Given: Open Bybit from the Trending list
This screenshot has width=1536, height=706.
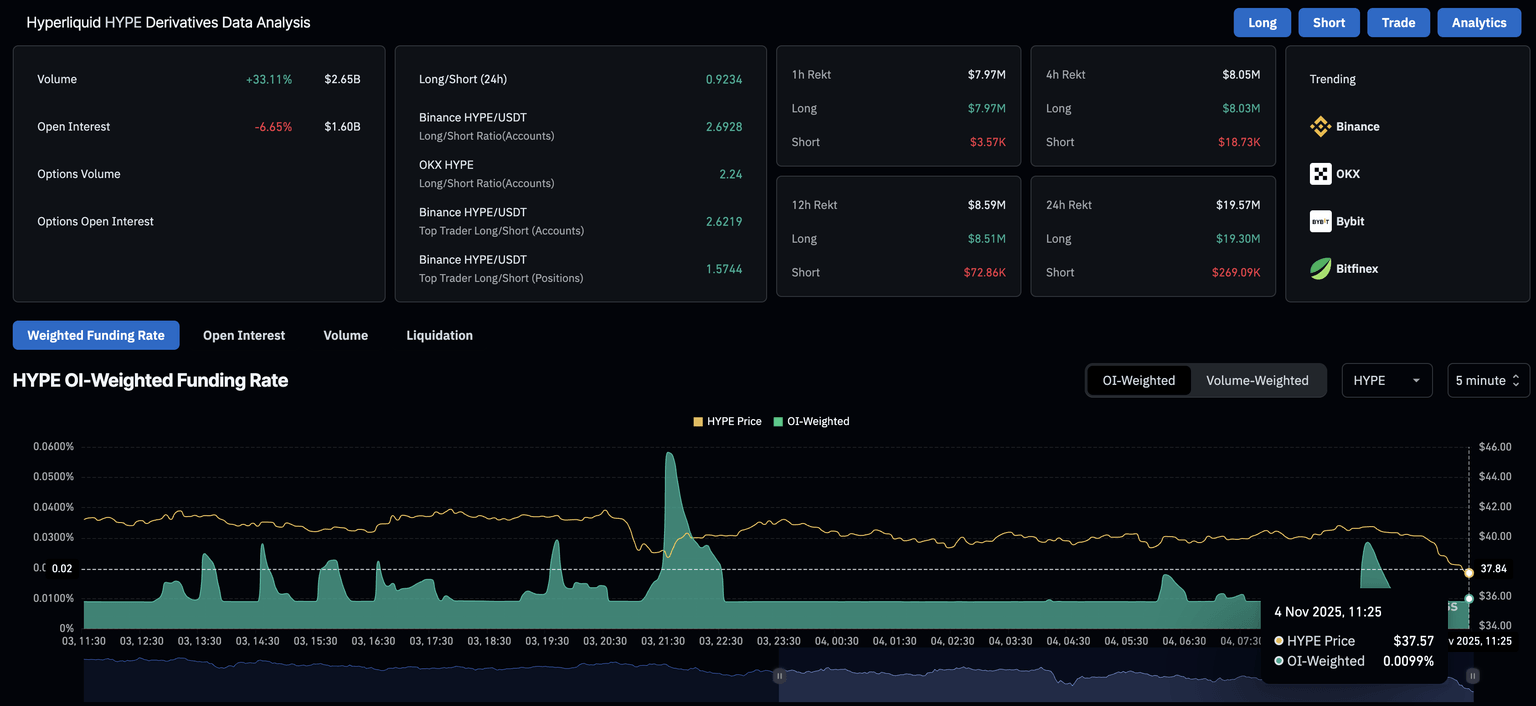Looking at the screenshot, I should pyautogui.click(x=1320, y=221).
